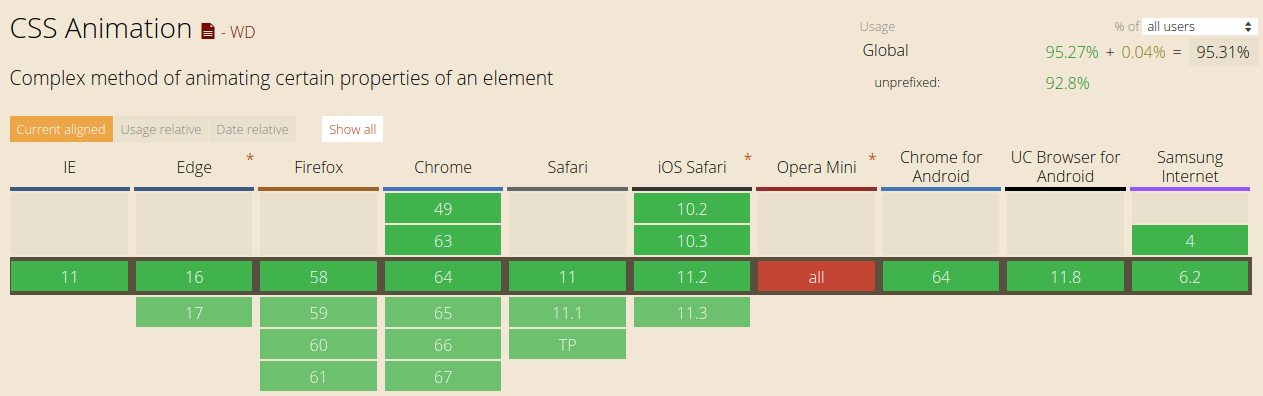Select Safari TP version cell
The width and height of the screenshot is (1263, 396).
567,345
